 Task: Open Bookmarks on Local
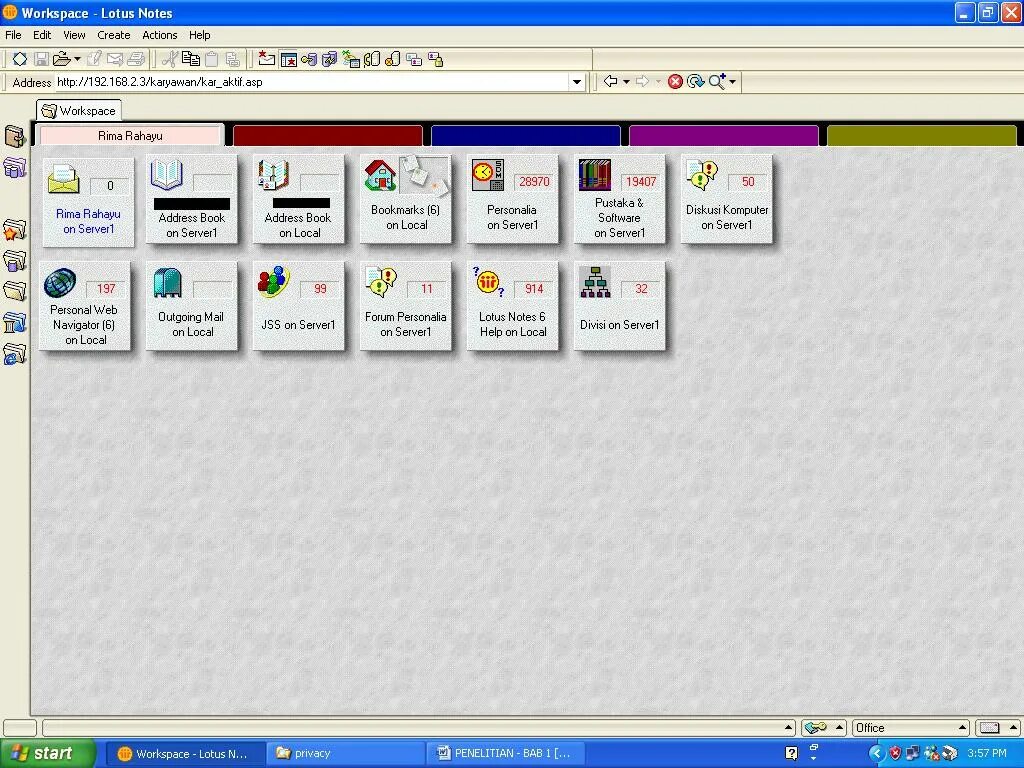point(406,198)
